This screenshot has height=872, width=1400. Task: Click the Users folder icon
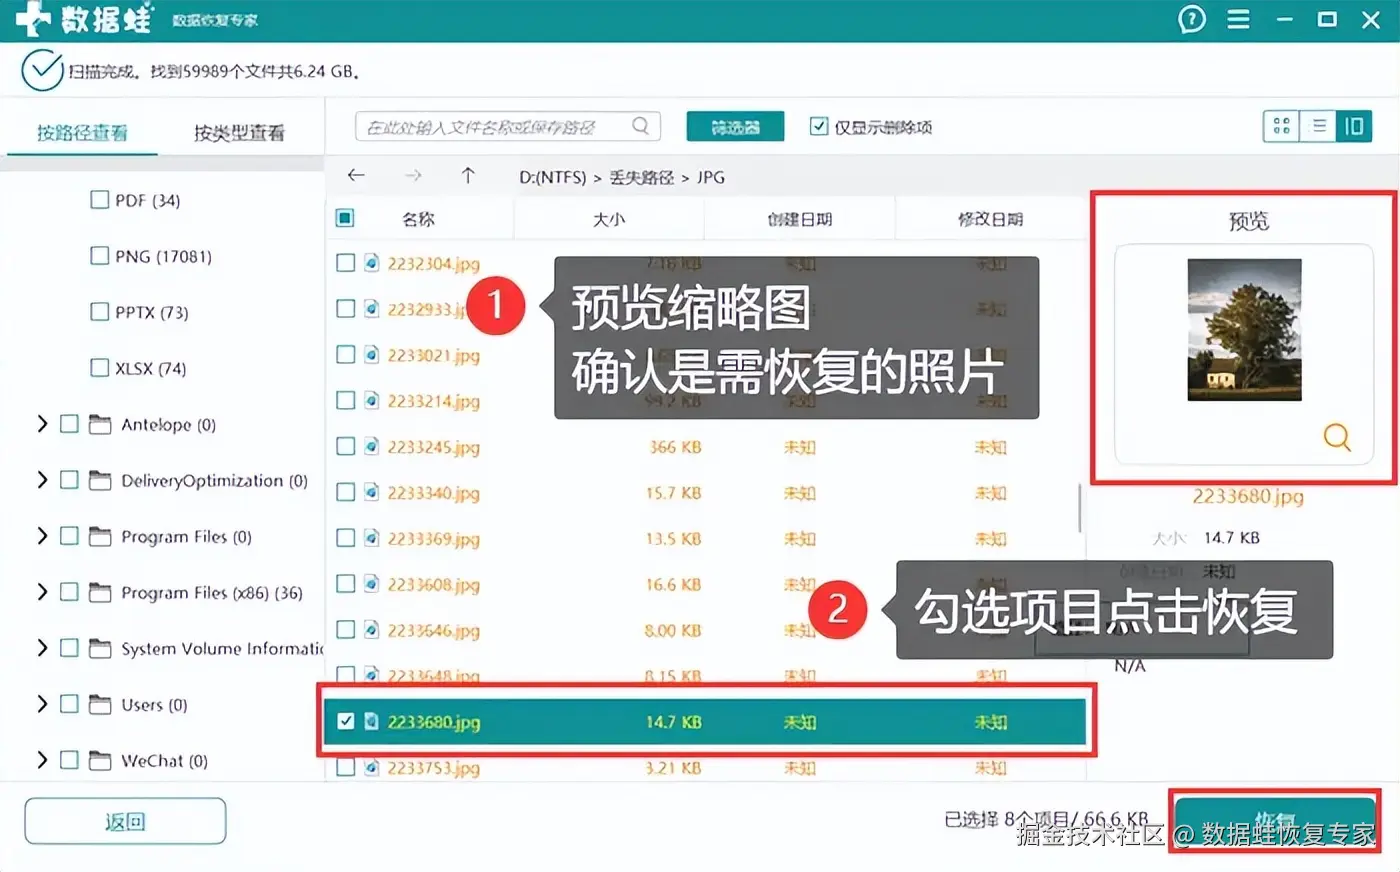click(100, 705)
